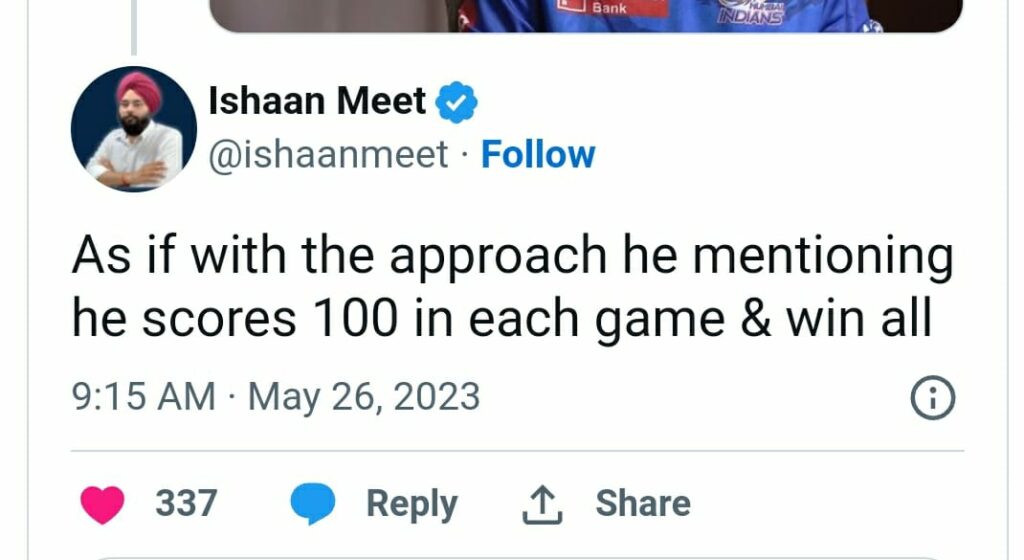Click the 9:15 AM time text
The image size is (1024, 560).
coord(143,398)
